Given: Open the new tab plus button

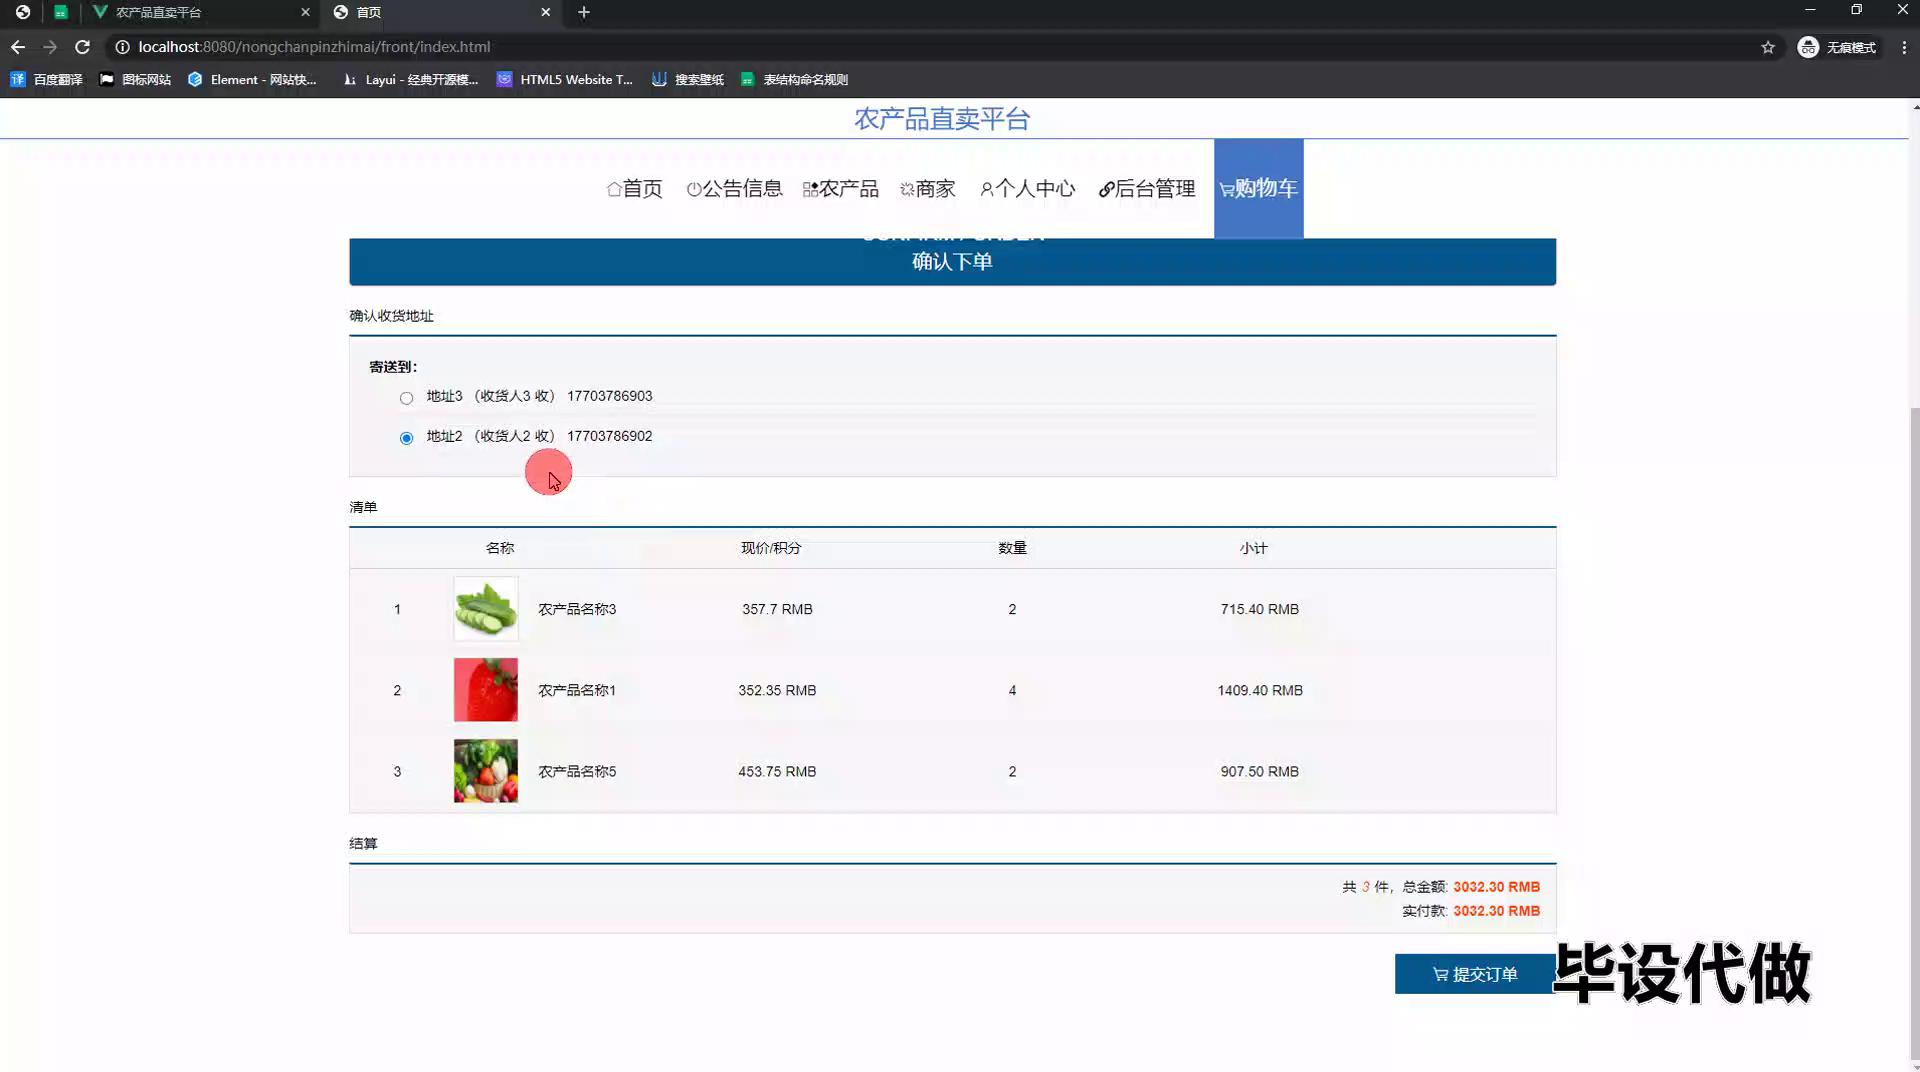Looking at the screenshot, I should click(x=584, y=12).
